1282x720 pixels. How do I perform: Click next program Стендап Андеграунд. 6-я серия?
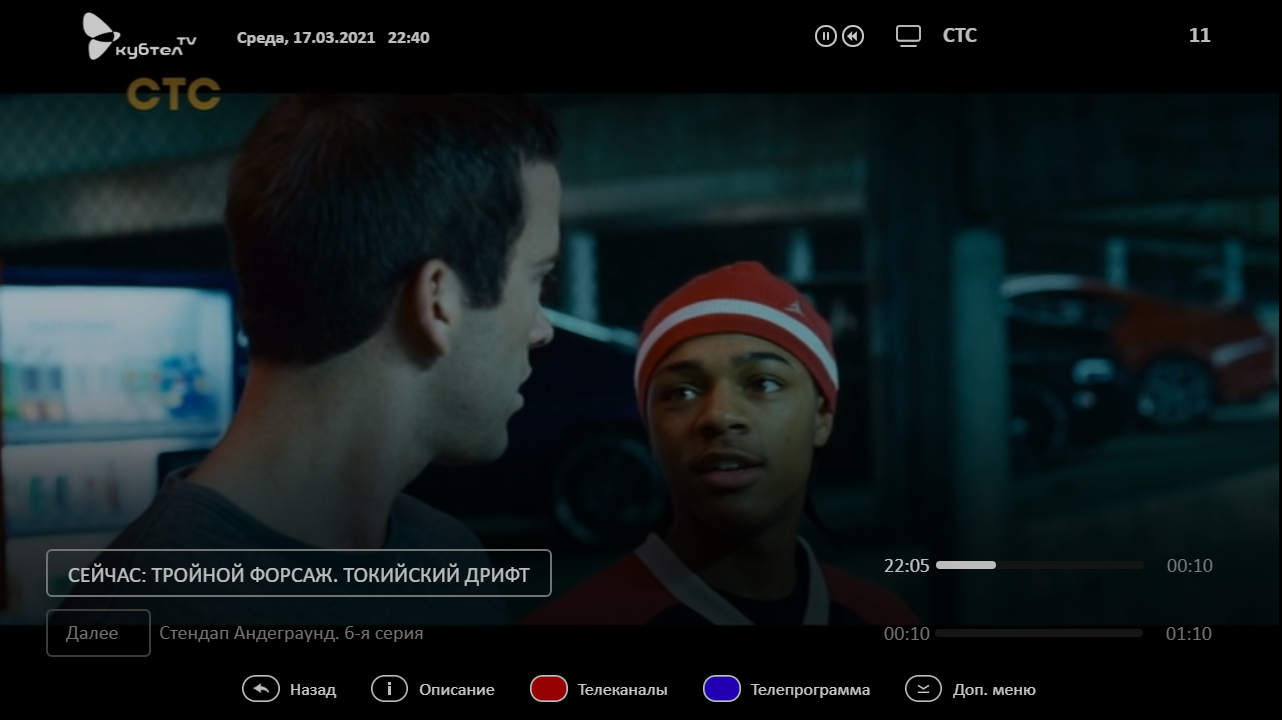[x=291, y=633]
